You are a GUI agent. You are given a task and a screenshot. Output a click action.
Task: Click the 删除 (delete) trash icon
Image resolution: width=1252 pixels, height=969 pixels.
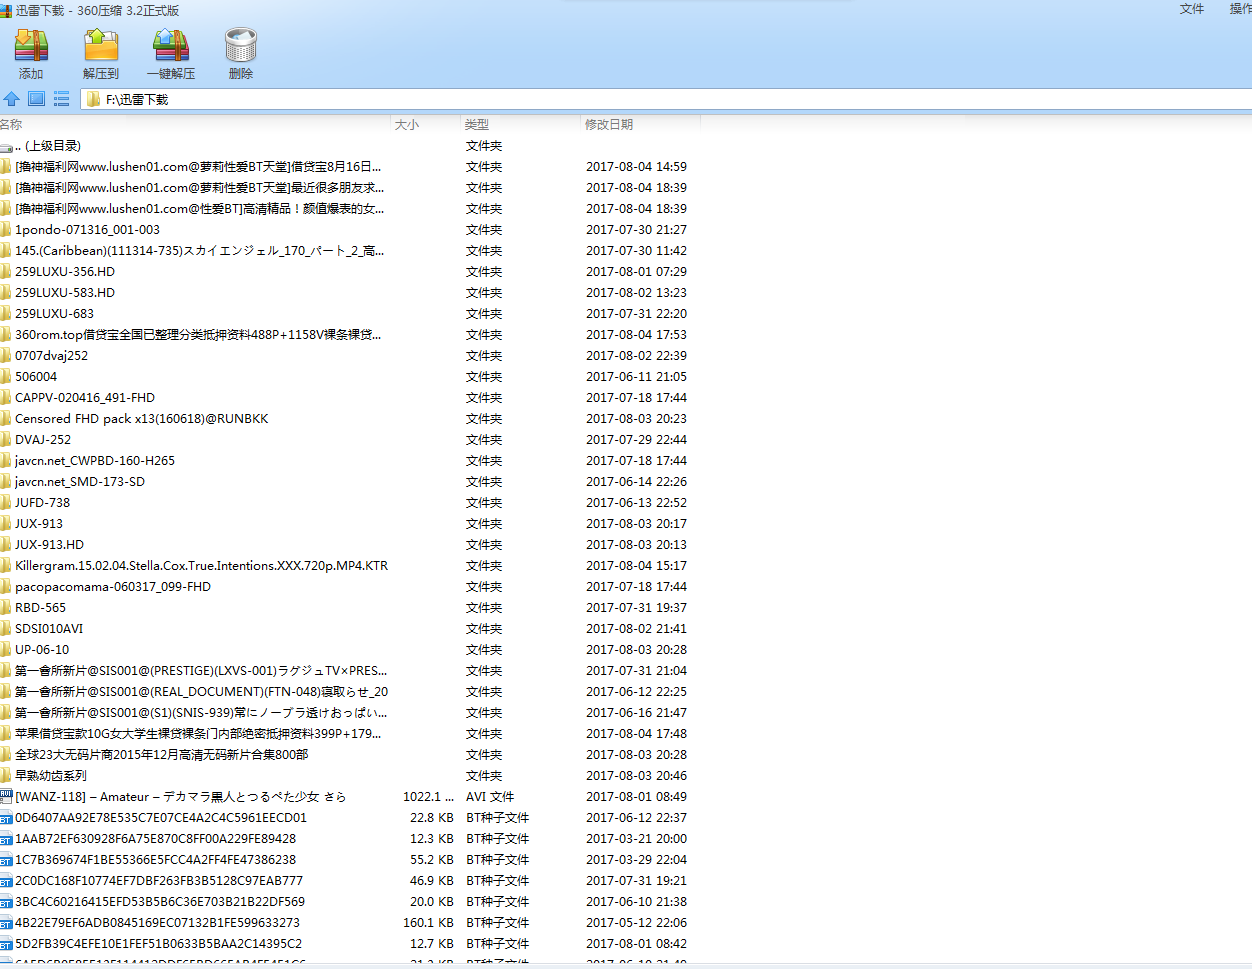(241, 46)
